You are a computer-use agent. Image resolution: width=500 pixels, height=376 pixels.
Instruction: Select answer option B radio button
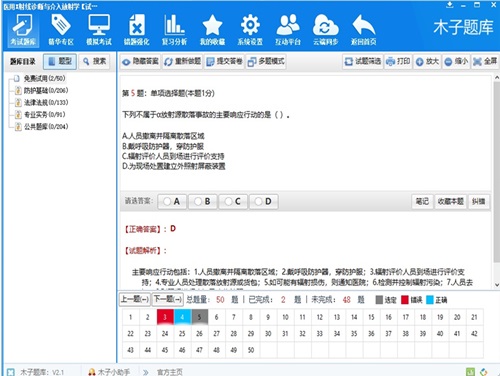pos(202,201)
